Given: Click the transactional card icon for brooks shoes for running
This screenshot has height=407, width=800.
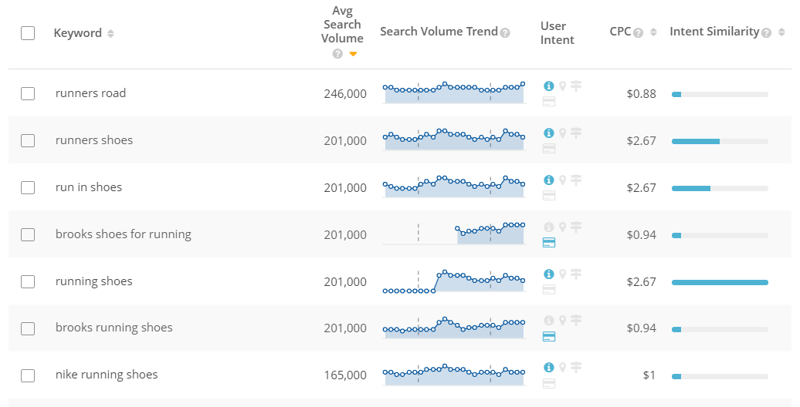Looking at the screenshot, I should coord(548,243).
